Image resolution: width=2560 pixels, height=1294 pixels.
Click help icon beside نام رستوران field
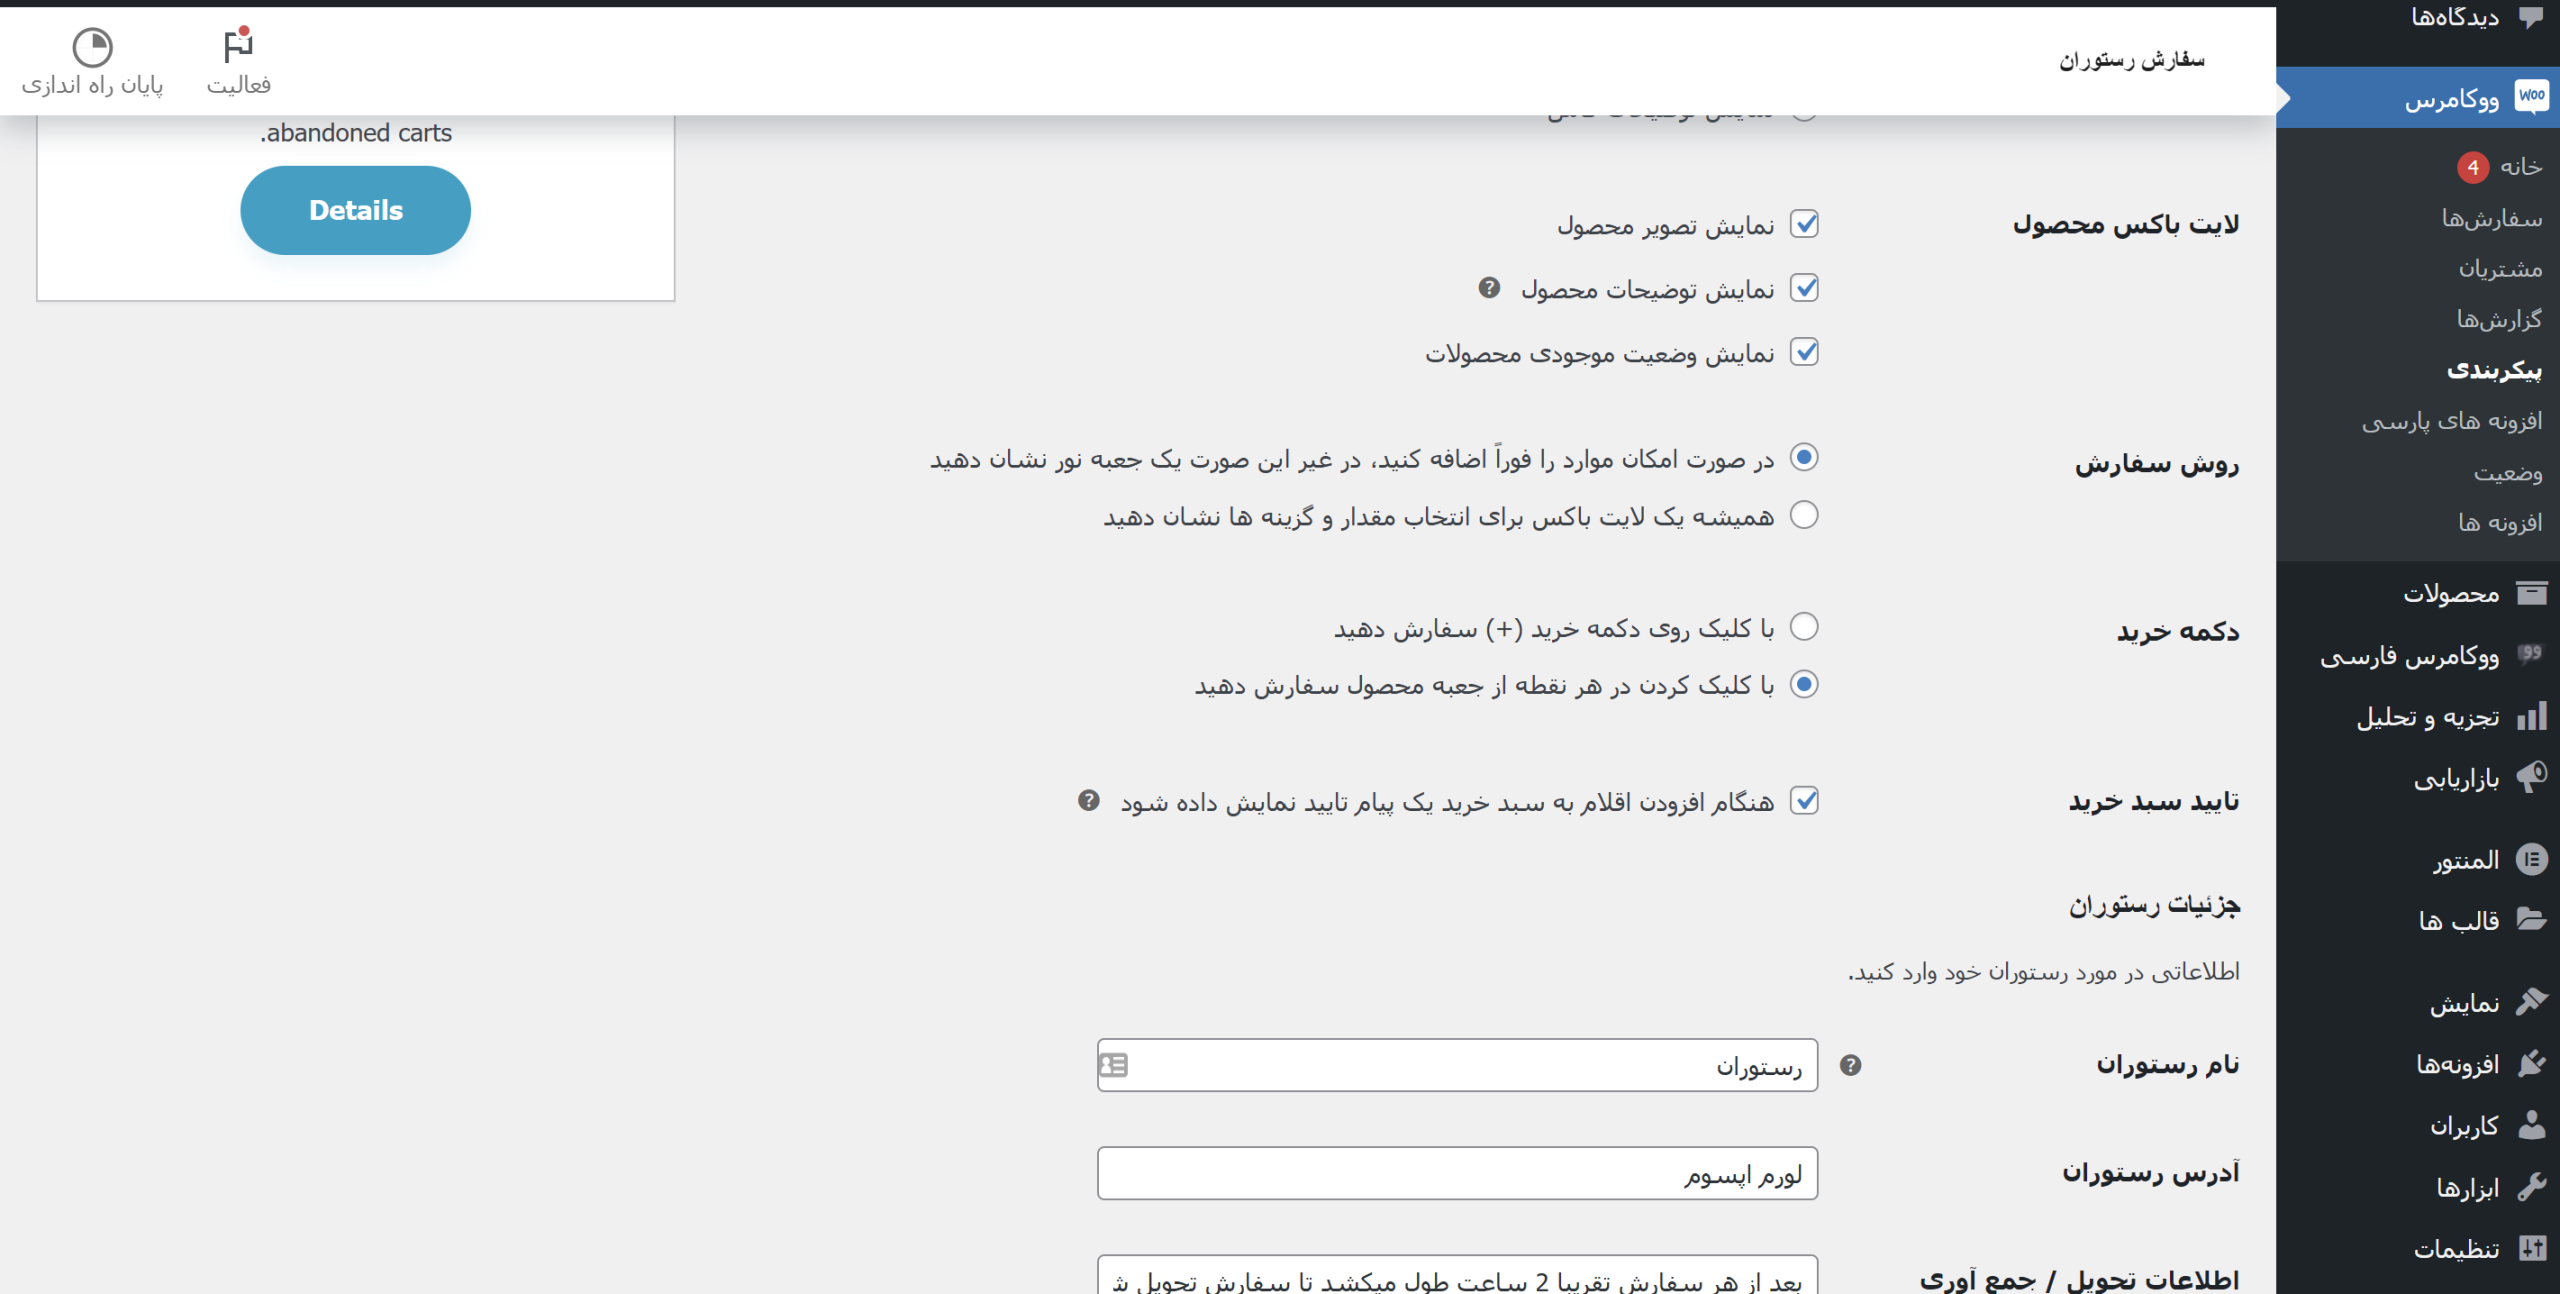[x=1850, y=1065]
